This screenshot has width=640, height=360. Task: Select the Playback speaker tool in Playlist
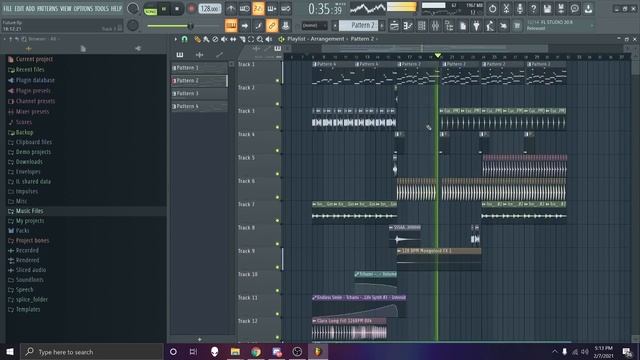(x=269, y=39)
